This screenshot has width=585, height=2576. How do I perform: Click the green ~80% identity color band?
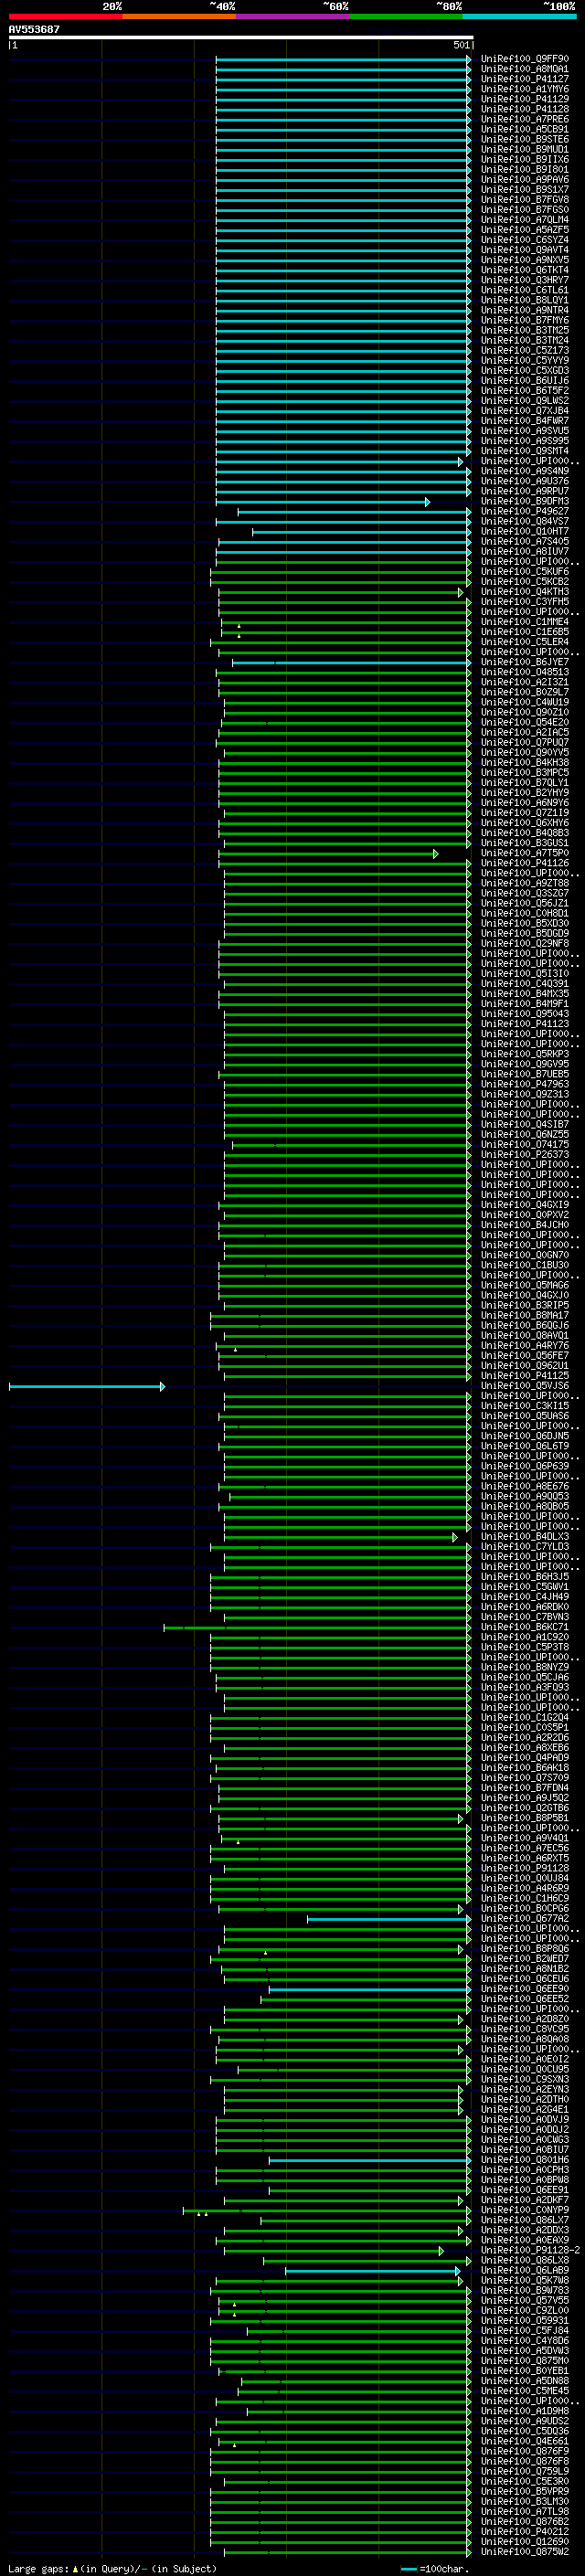[x=406, y=16]
